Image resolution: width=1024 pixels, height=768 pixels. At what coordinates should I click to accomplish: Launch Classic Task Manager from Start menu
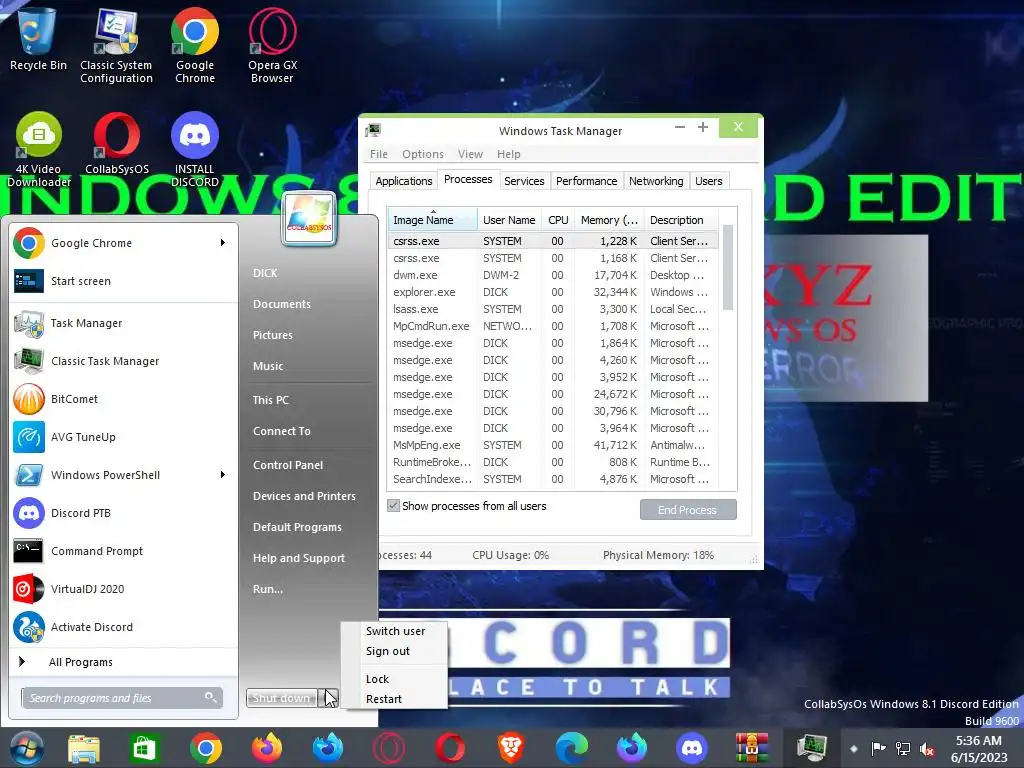121,360
